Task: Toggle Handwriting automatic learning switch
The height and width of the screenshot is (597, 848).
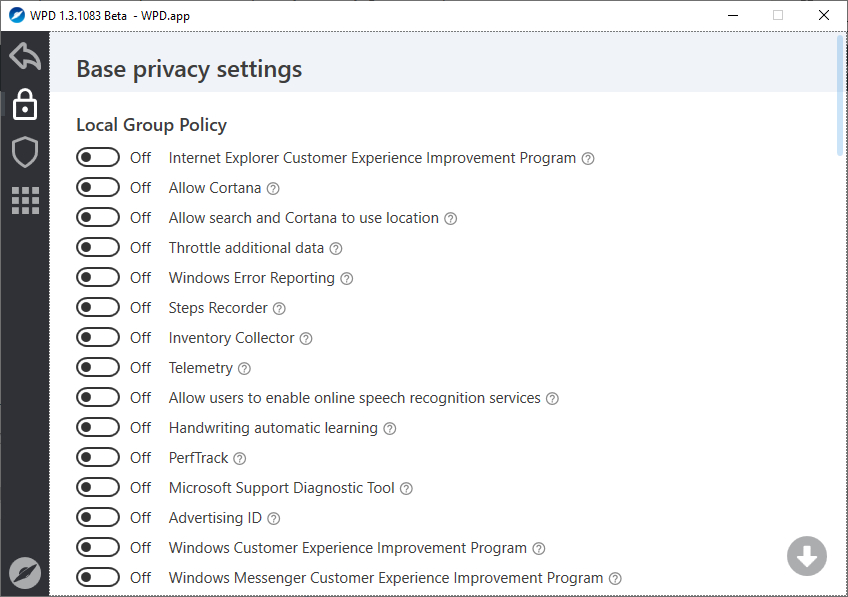Action: pyautogui.click(x=98, y=428)
